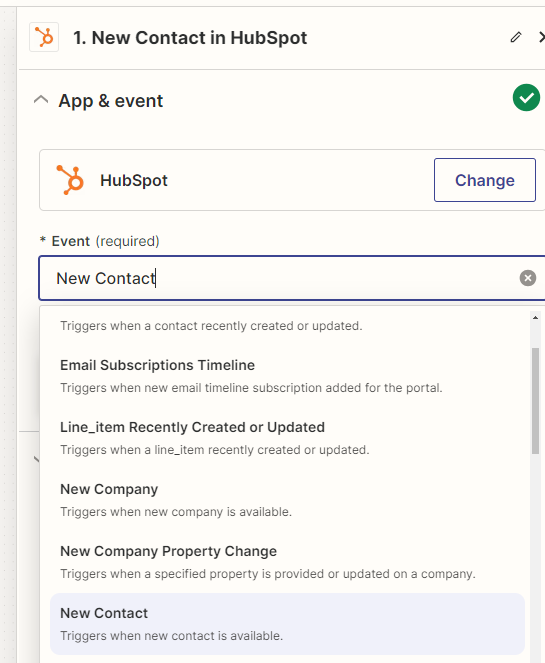Click the contact recently created or updated description

(x=211, y=326)
